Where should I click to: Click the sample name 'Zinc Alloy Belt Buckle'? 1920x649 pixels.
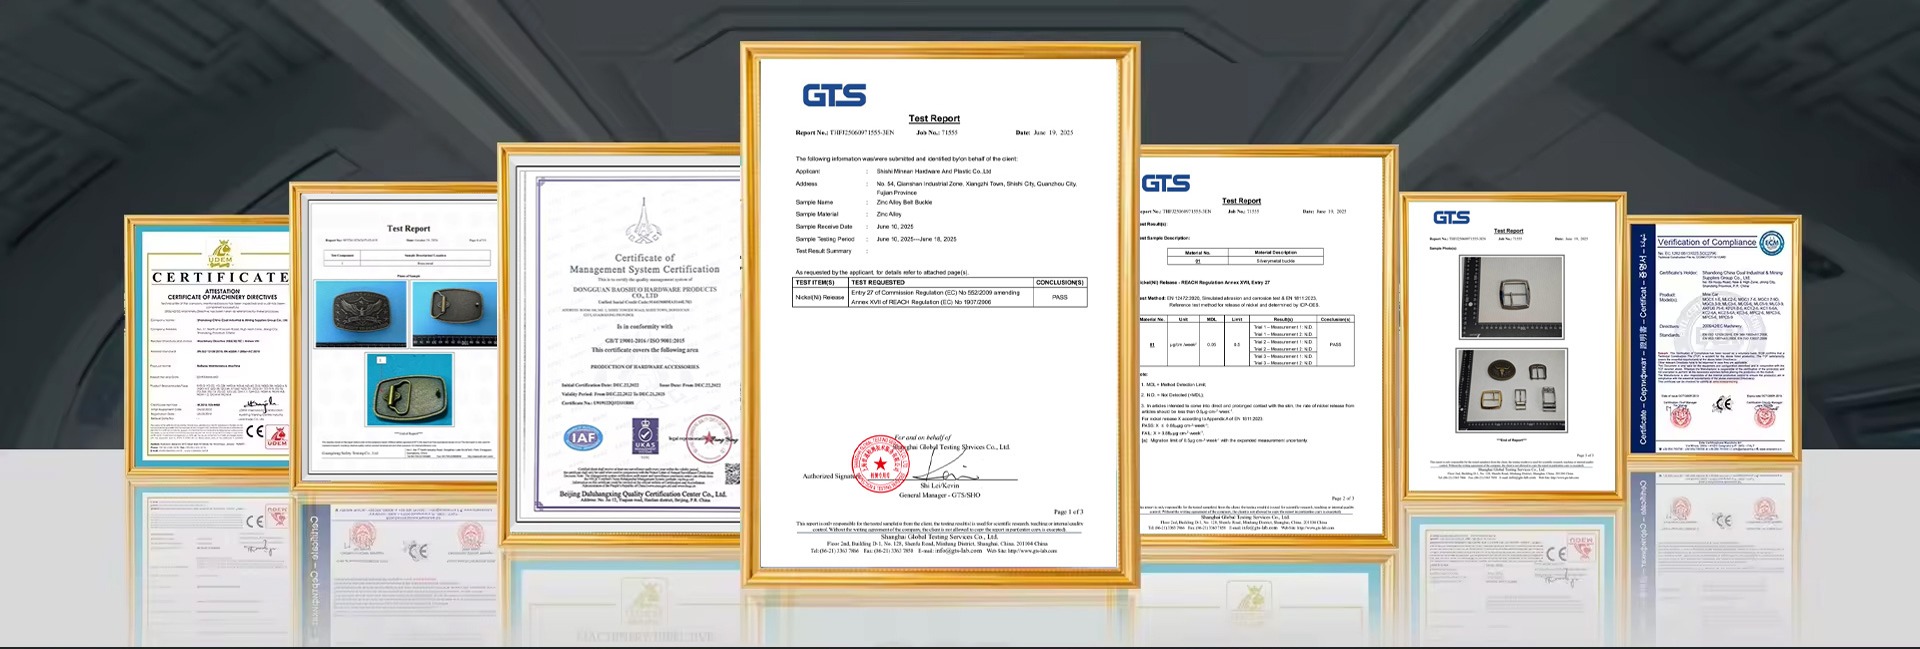(904, 202)
